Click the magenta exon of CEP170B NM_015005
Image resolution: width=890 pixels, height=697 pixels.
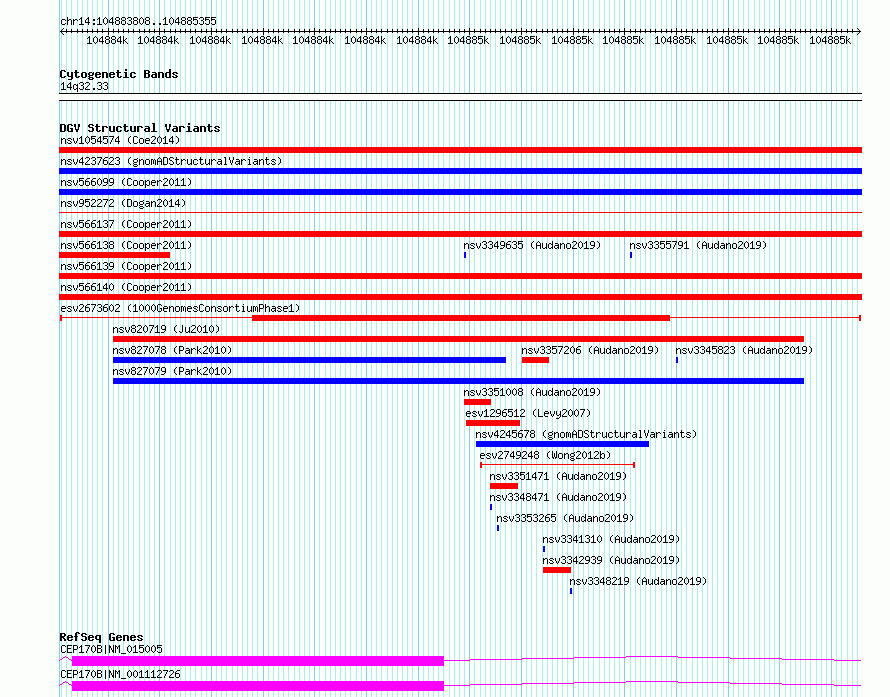[258, 661]
